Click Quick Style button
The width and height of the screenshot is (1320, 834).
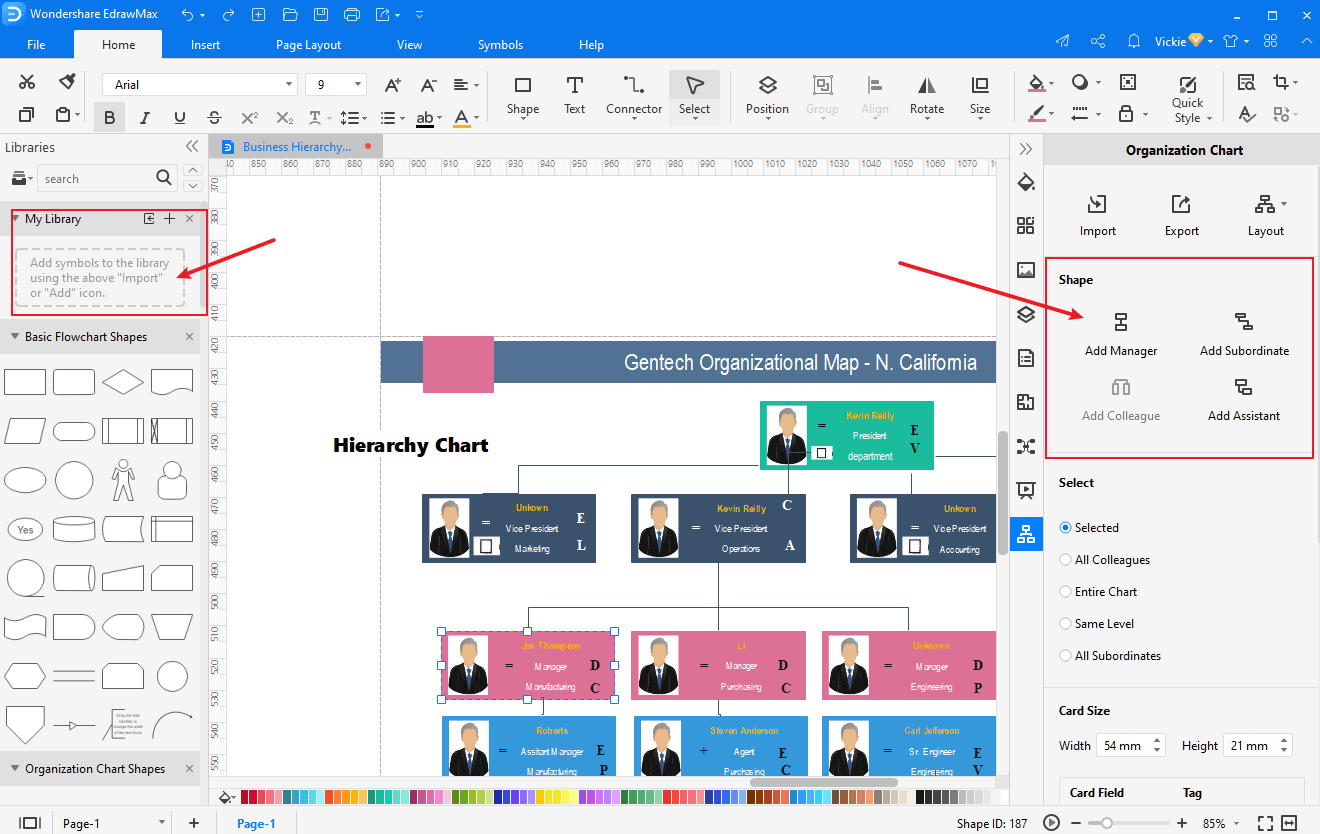[1188, 99]
